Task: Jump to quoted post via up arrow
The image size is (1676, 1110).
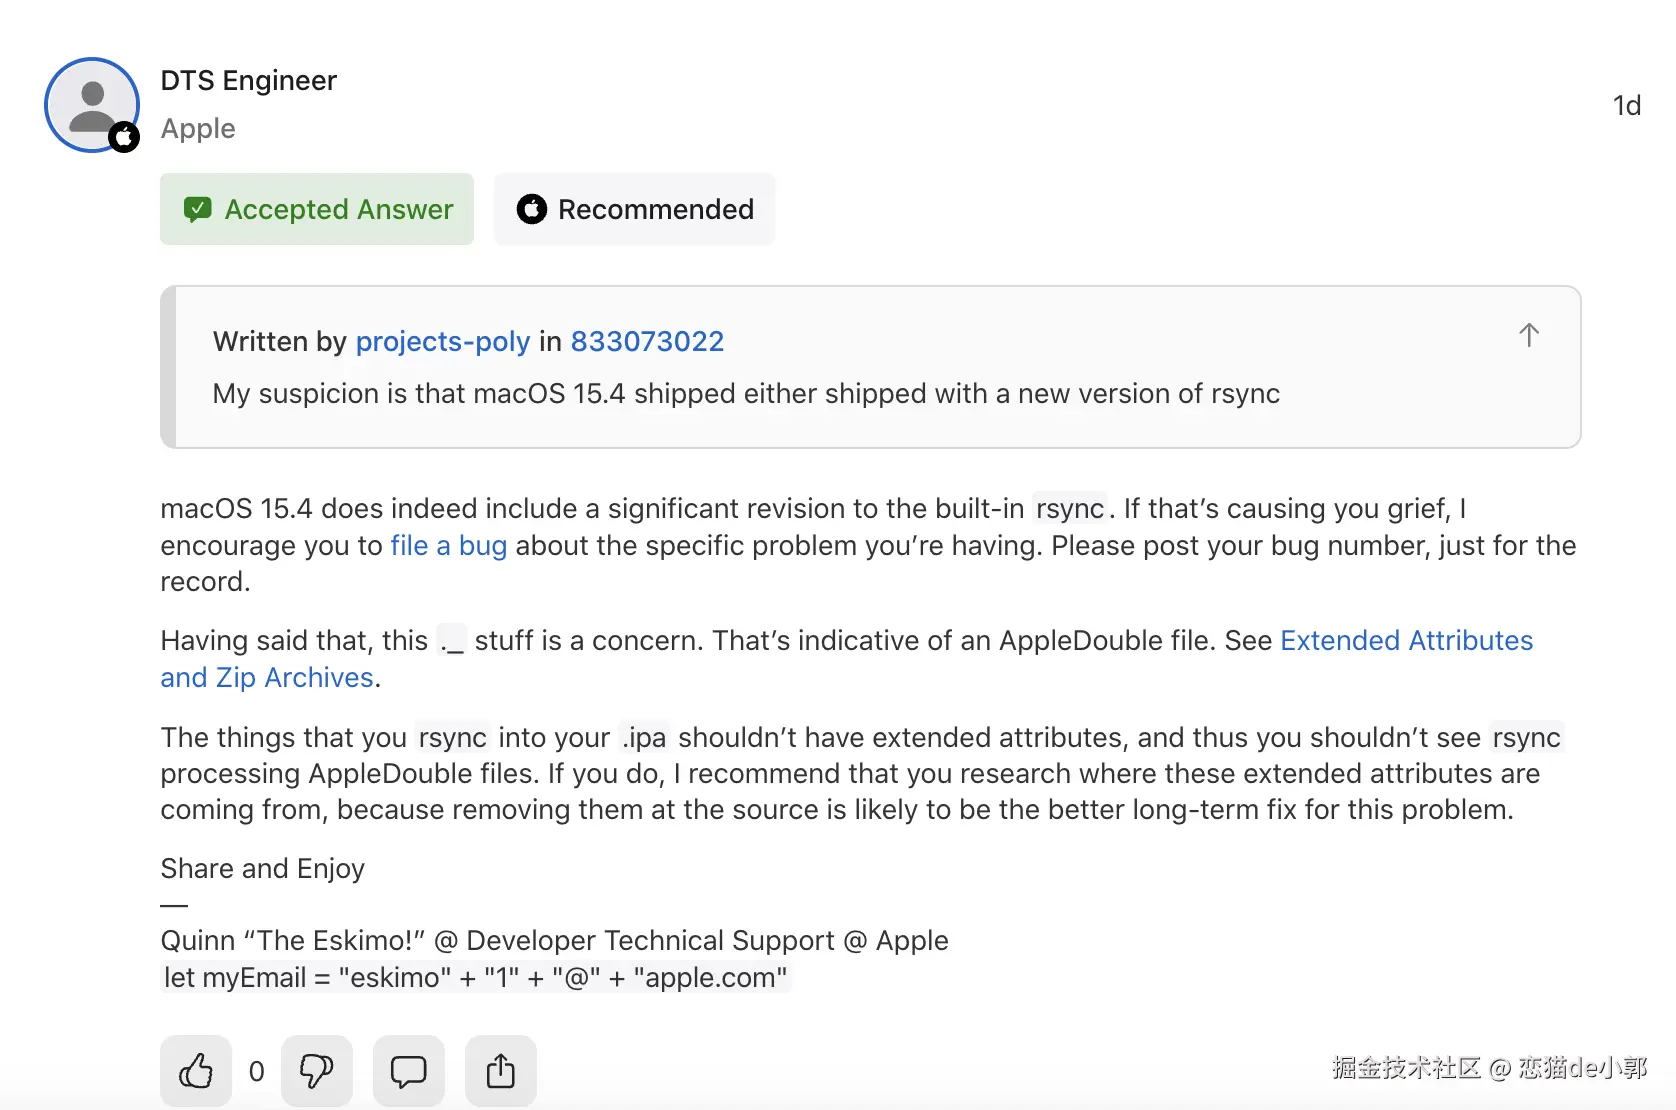Action: pos(1528,335)
